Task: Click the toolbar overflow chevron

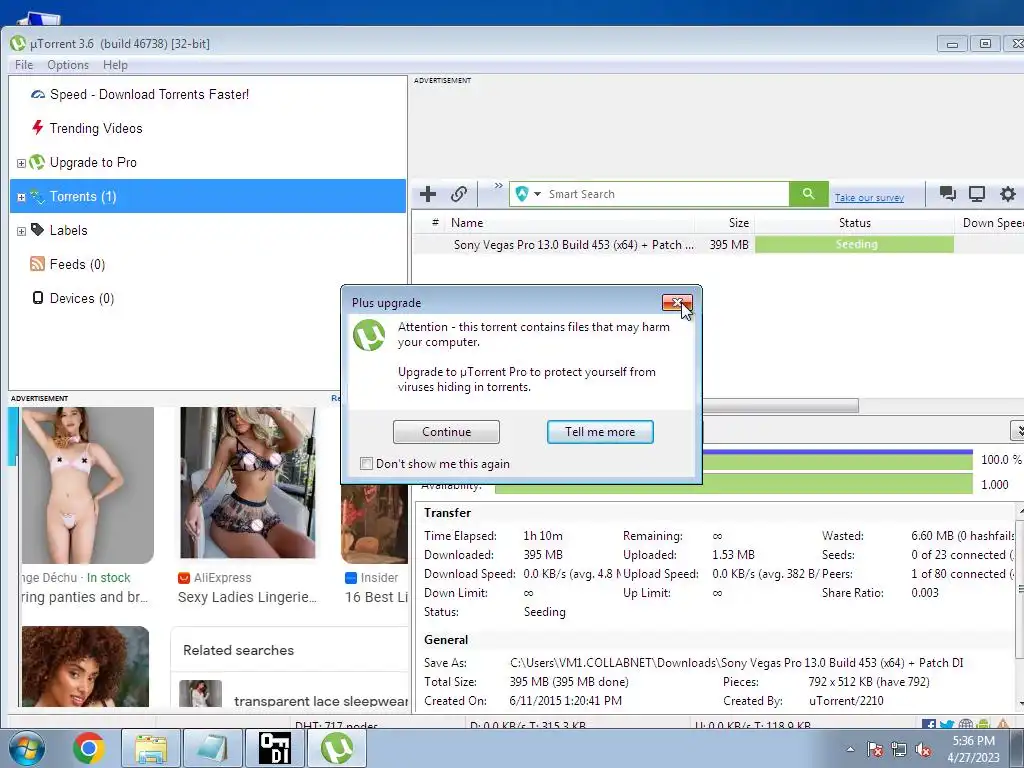Action: pos(498,186)
